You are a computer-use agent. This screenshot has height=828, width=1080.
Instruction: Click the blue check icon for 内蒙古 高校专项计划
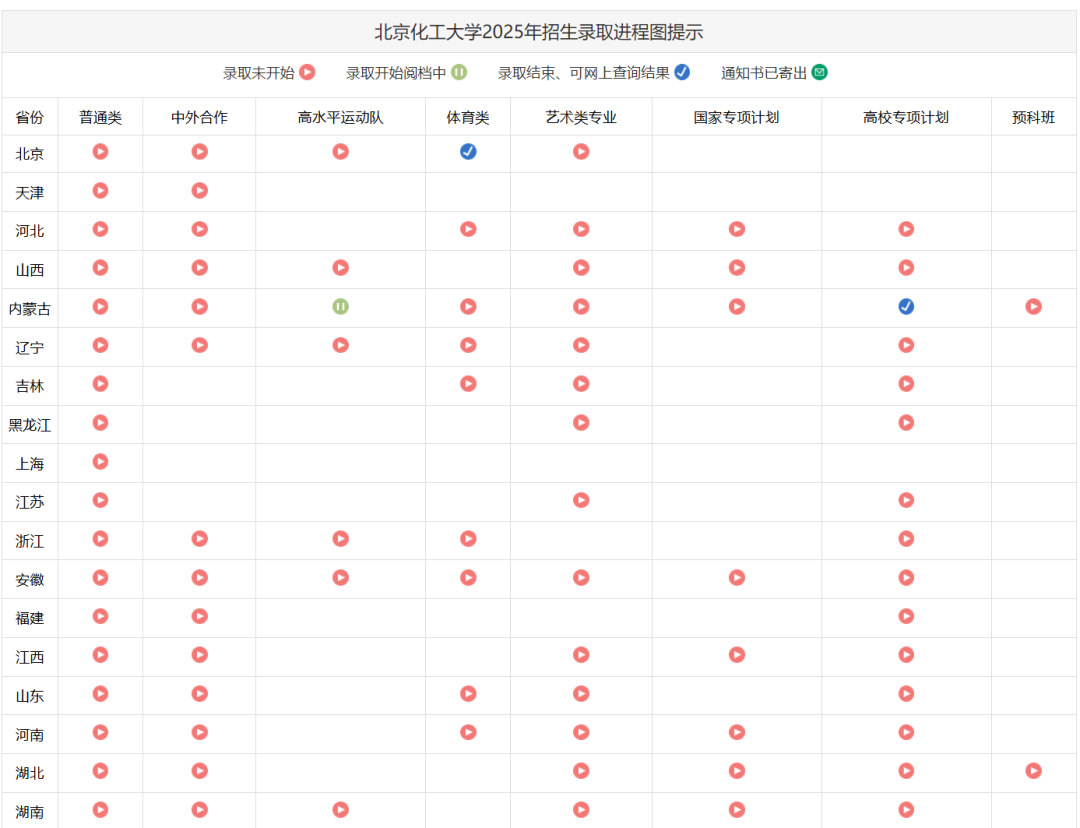click(906, 307)
